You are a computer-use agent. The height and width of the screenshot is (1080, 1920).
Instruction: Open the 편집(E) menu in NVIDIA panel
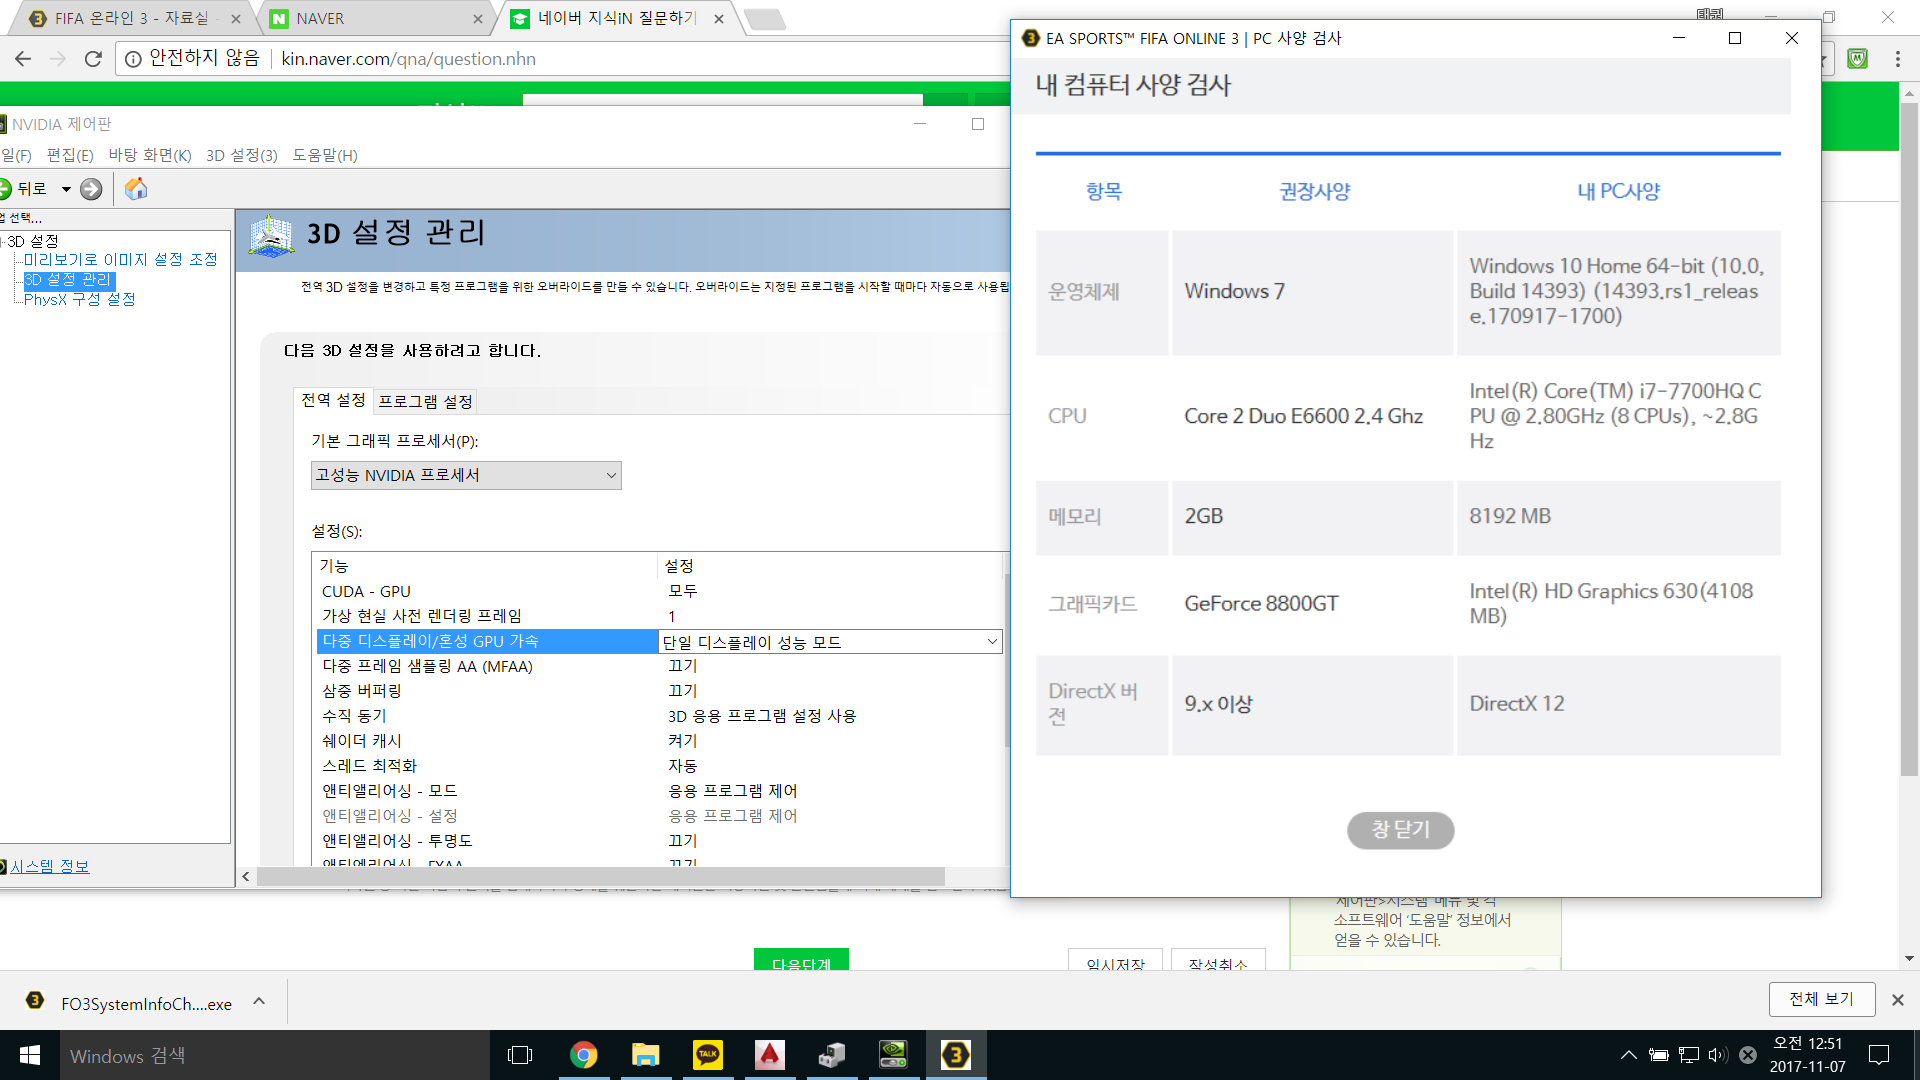tap(70, 155)
